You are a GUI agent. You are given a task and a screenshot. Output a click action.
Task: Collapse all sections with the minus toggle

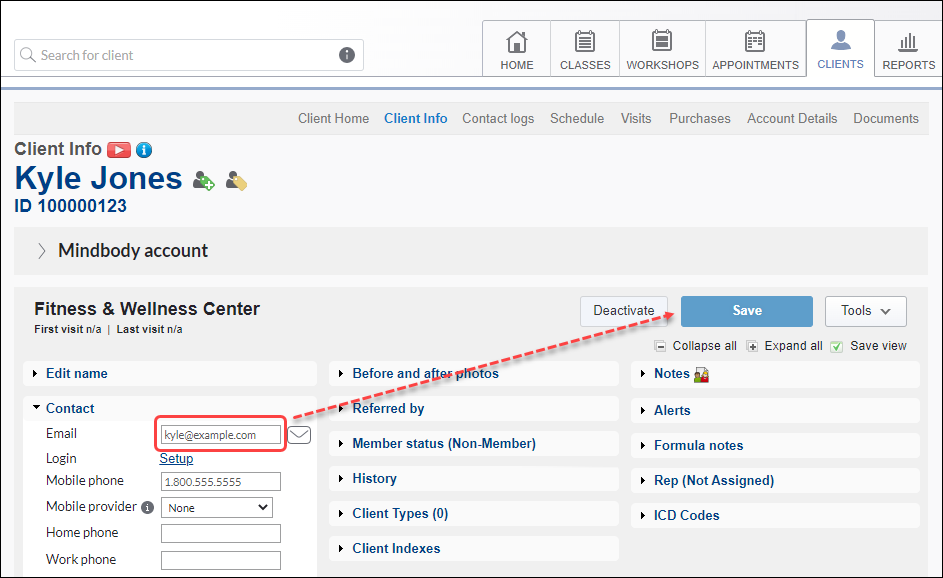[660, 345]
